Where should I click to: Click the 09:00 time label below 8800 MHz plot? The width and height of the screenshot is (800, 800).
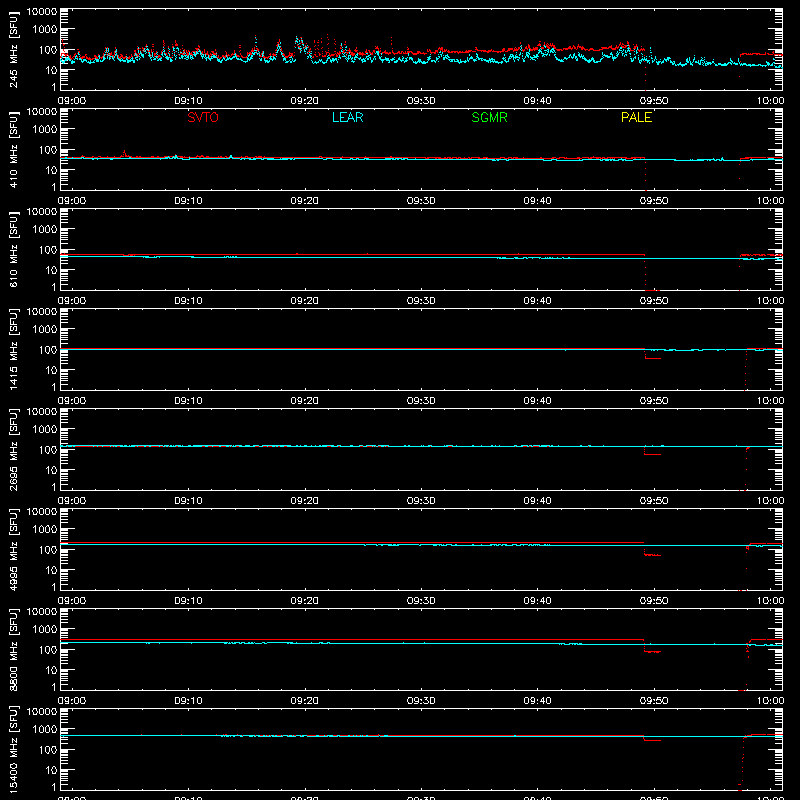coord(72,701)
